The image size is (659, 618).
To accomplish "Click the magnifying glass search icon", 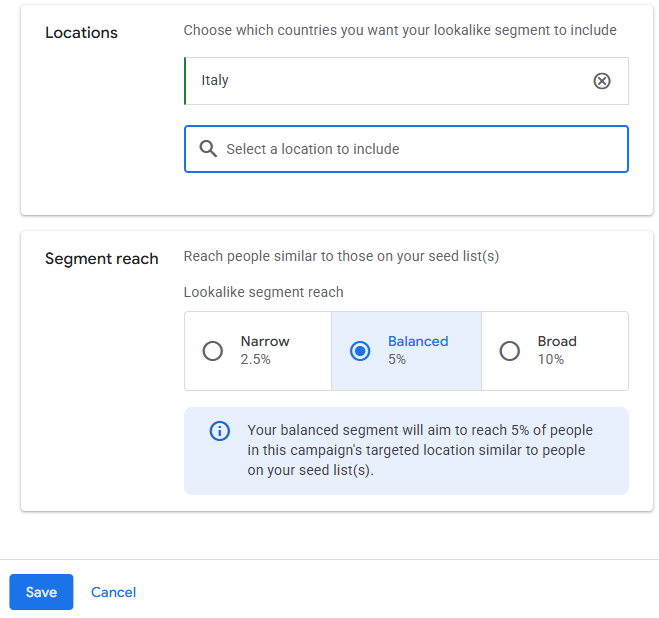I will click(x=208, y=149).
